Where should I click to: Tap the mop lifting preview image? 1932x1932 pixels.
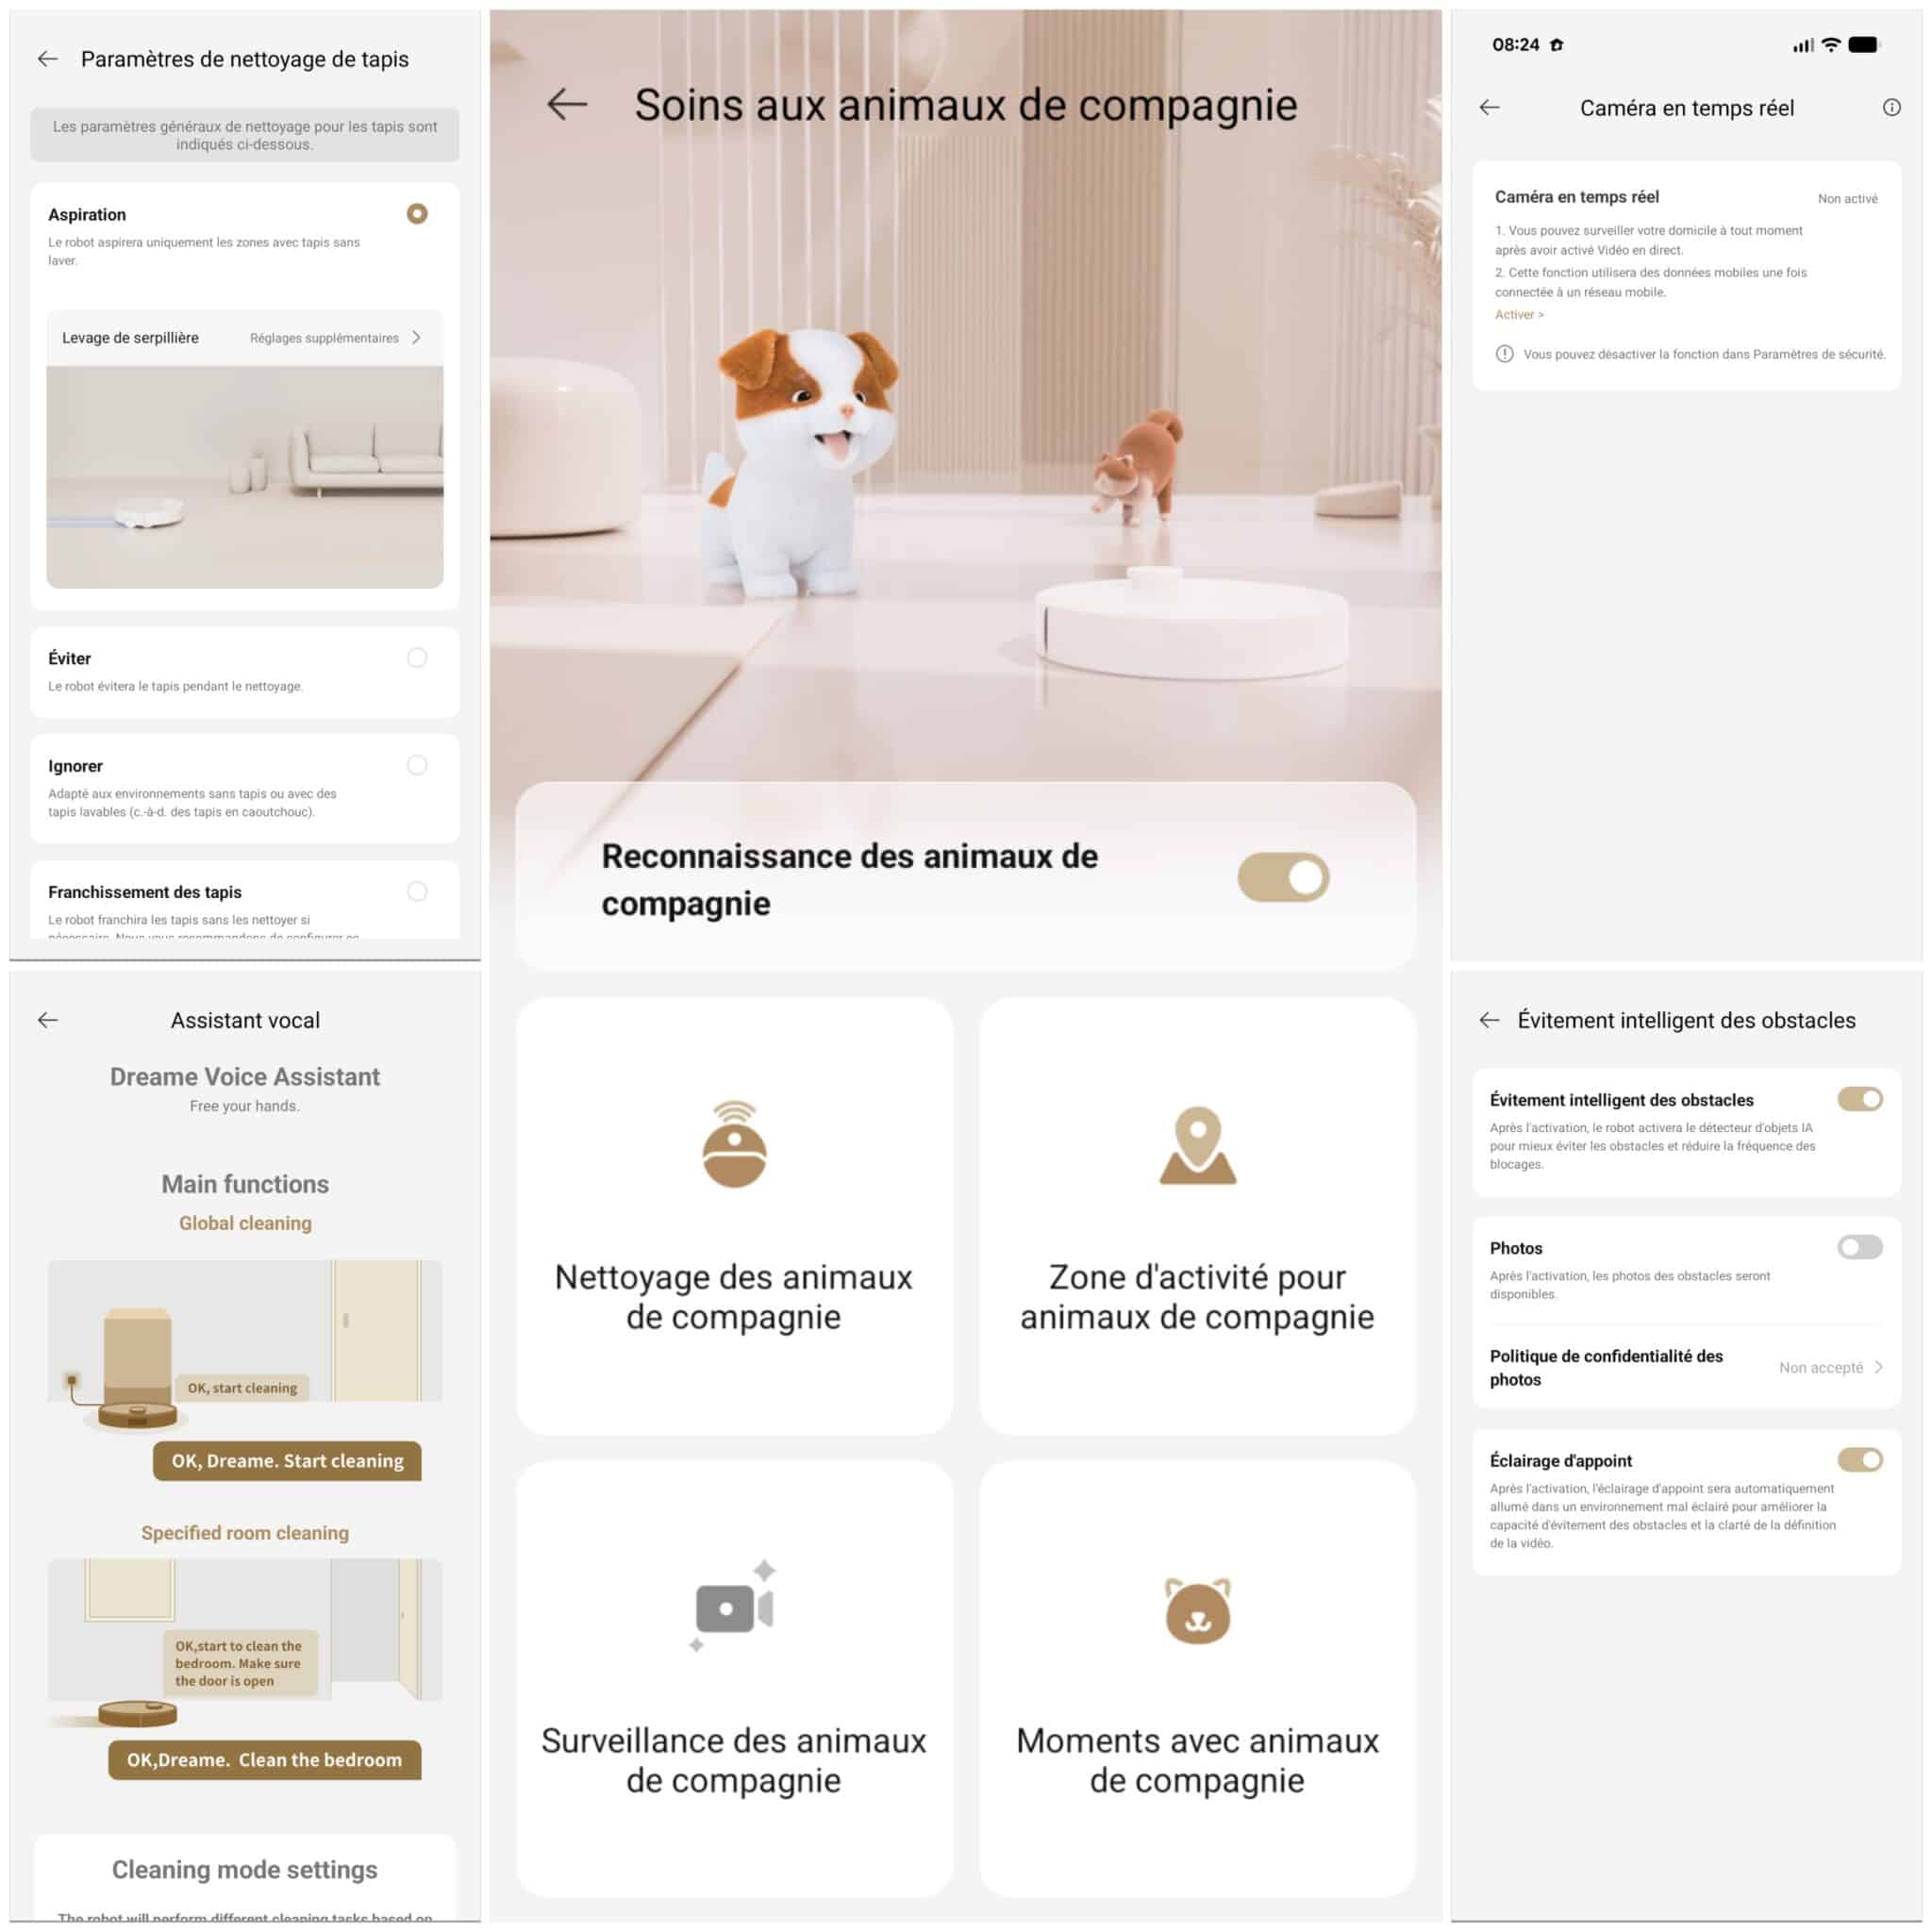pos(245,477)
